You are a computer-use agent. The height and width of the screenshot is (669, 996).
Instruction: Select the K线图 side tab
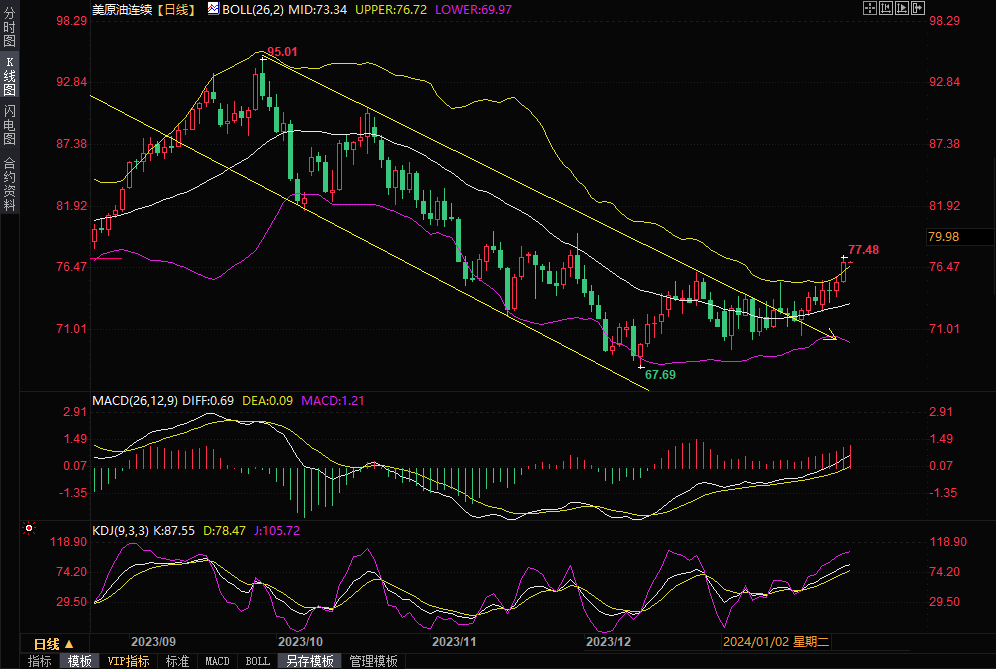pyautogui.click(x=10, y=83)
